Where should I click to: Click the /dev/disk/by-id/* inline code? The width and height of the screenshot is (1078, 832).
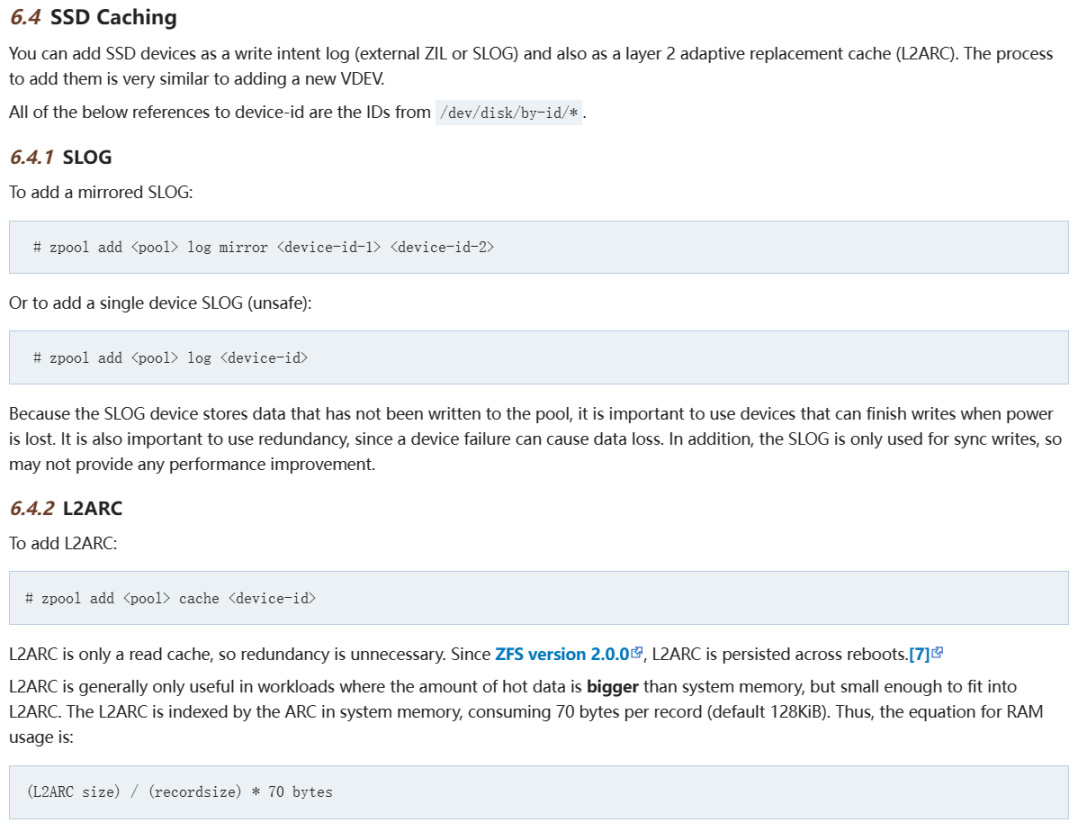509,113
